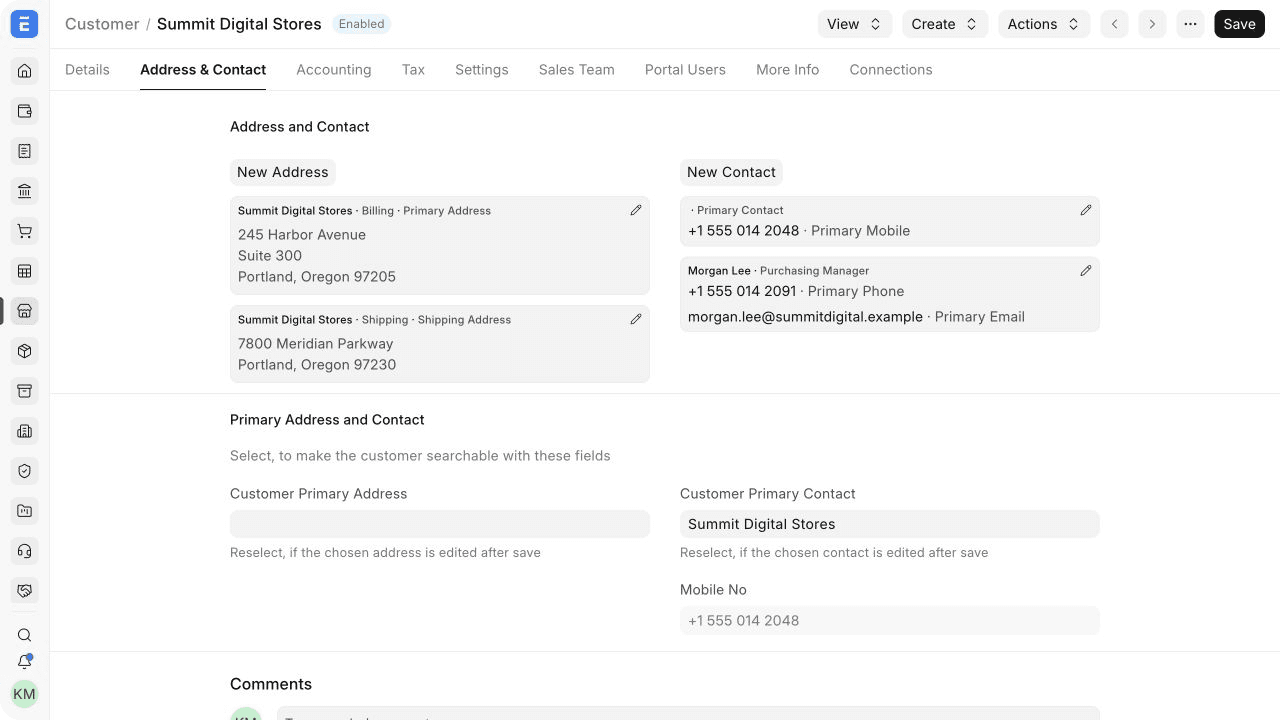Select the storefront icon in sidebar
Image resolution: width=1280 pixels, height=720 pixels.
(25, 311)
